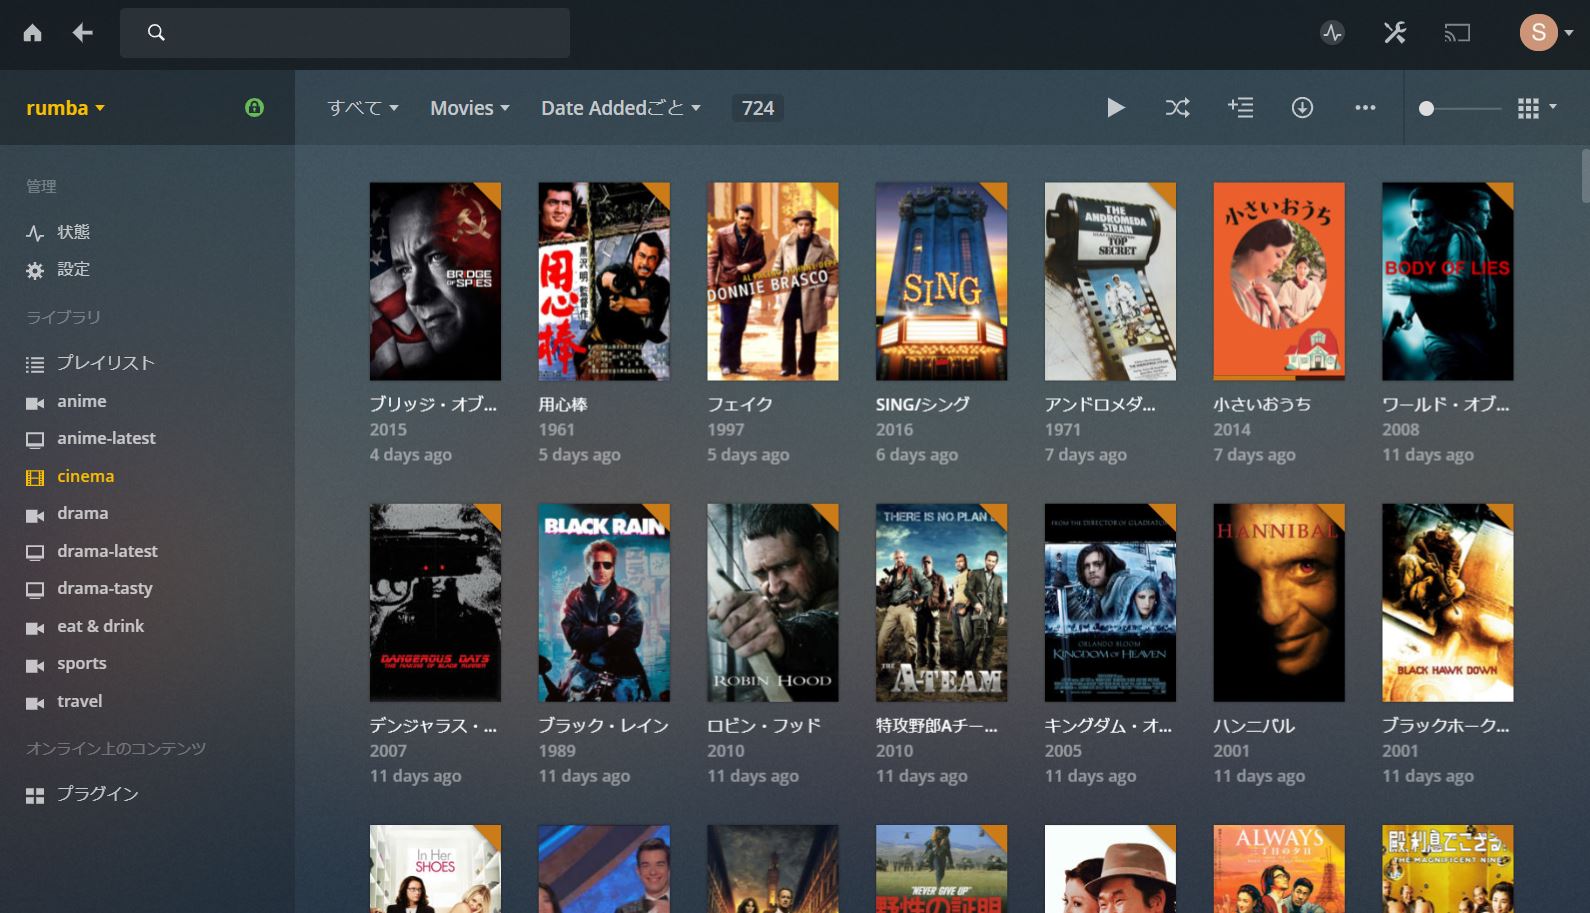Click the フェイク title link
Image resolution: width=1590 pixels, height=913 pixels.
(740, 404)
